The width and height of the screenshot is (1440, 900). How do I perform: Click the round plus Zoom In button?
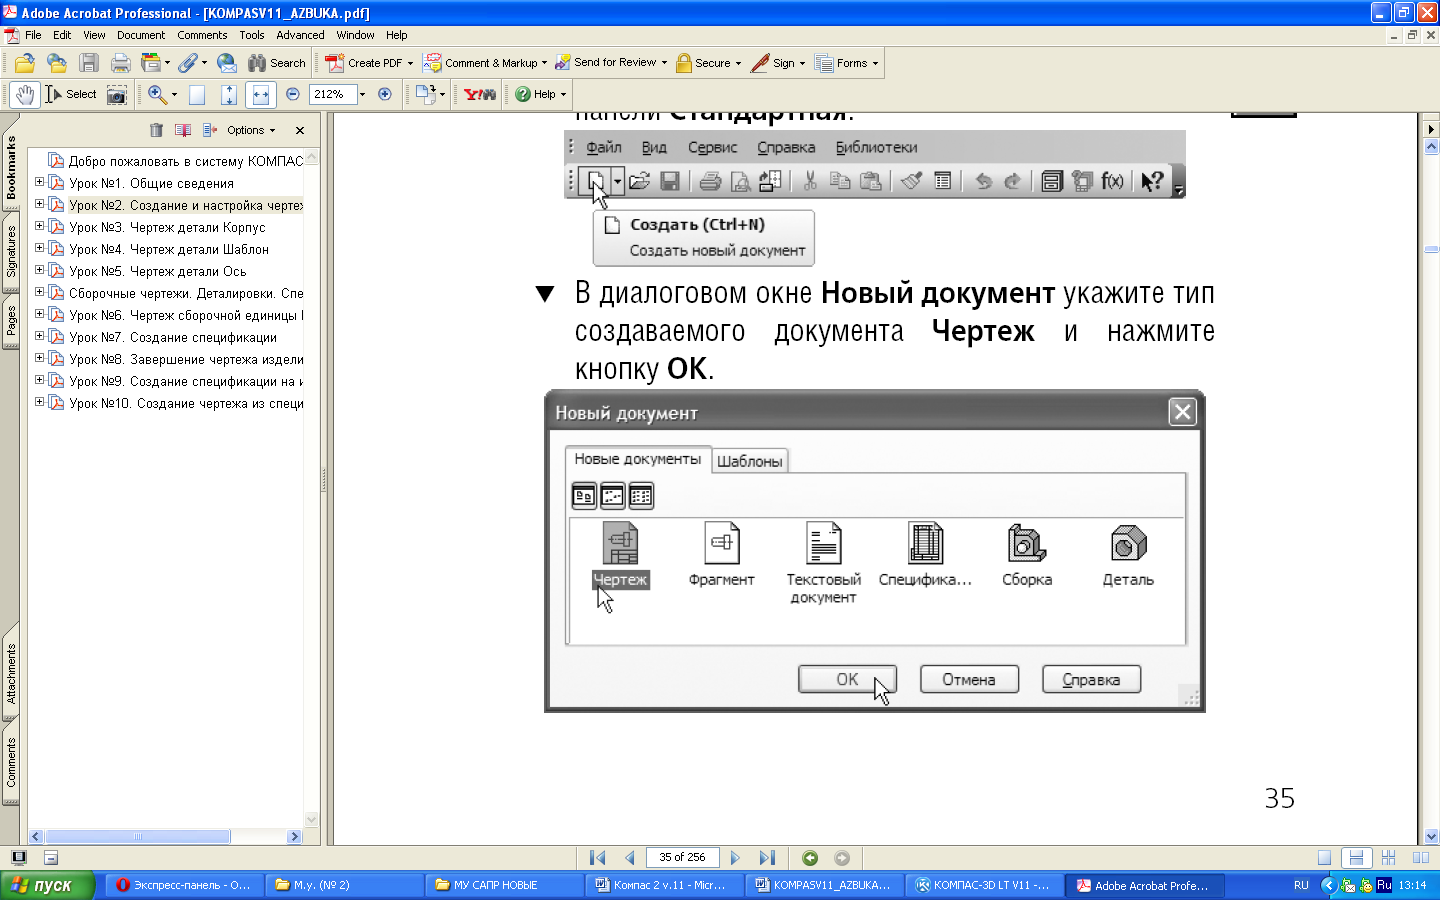[385, 94]
